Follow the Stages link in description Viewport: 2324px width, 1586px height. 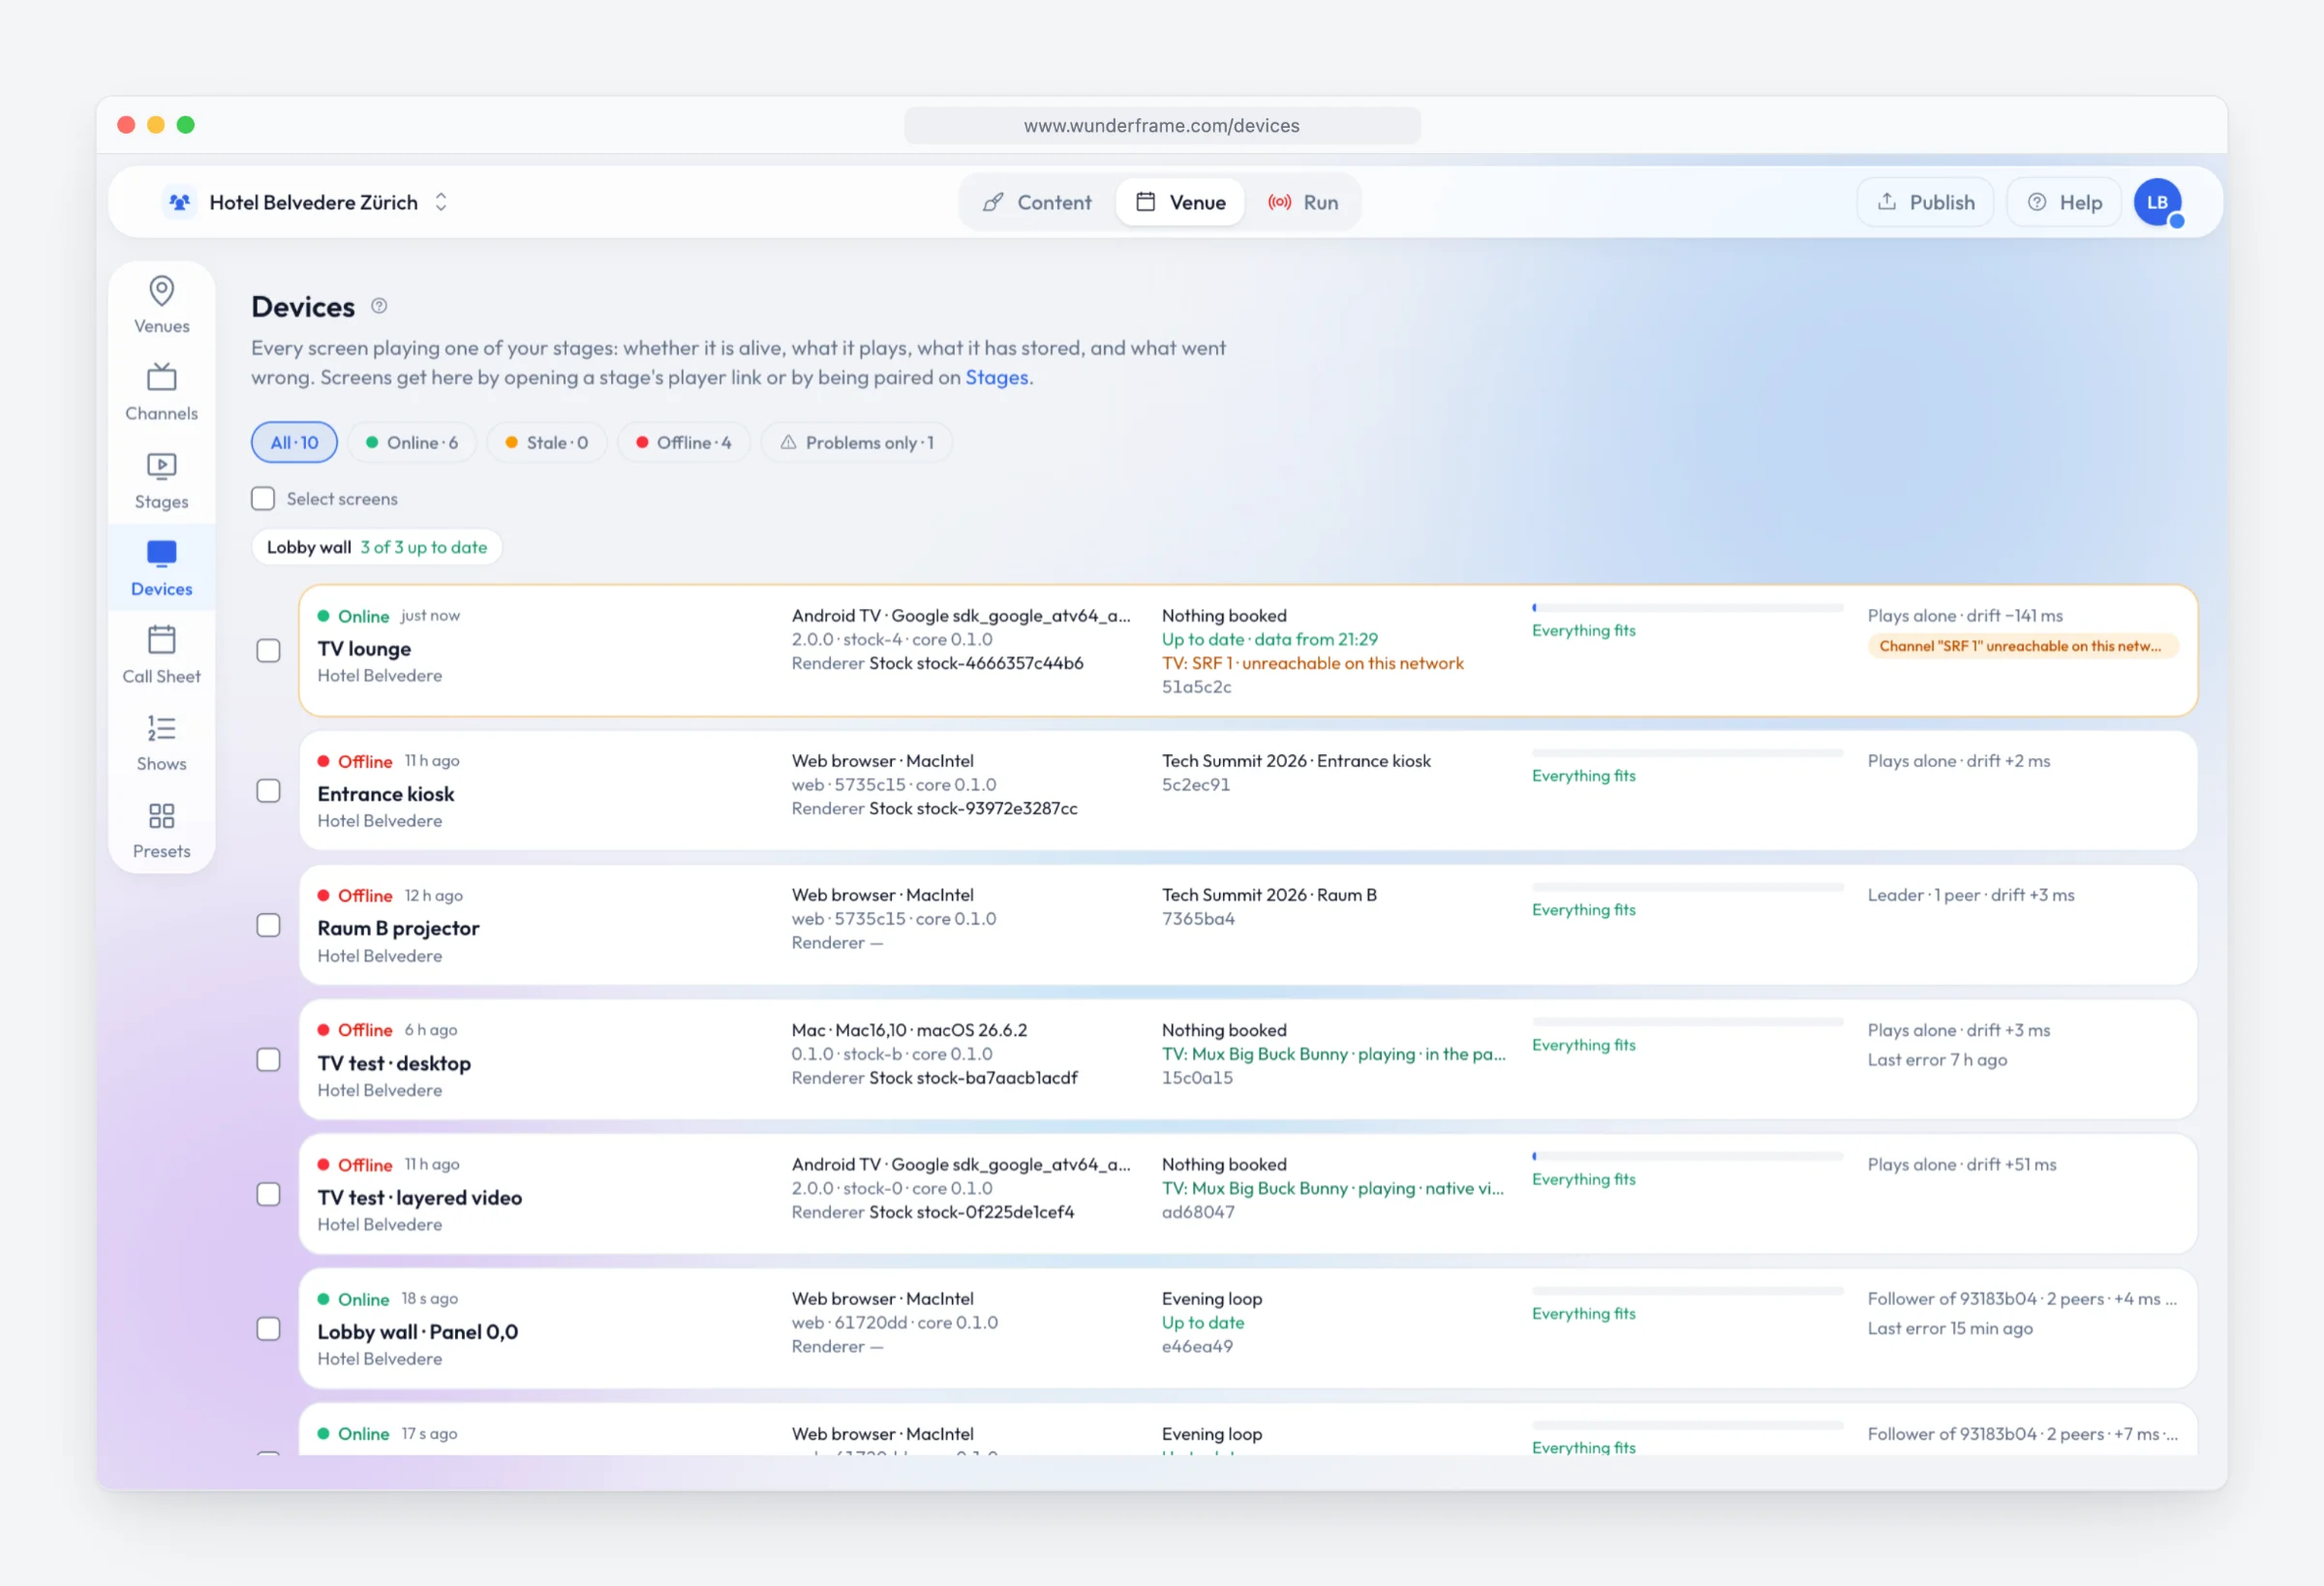click(996, 377)
